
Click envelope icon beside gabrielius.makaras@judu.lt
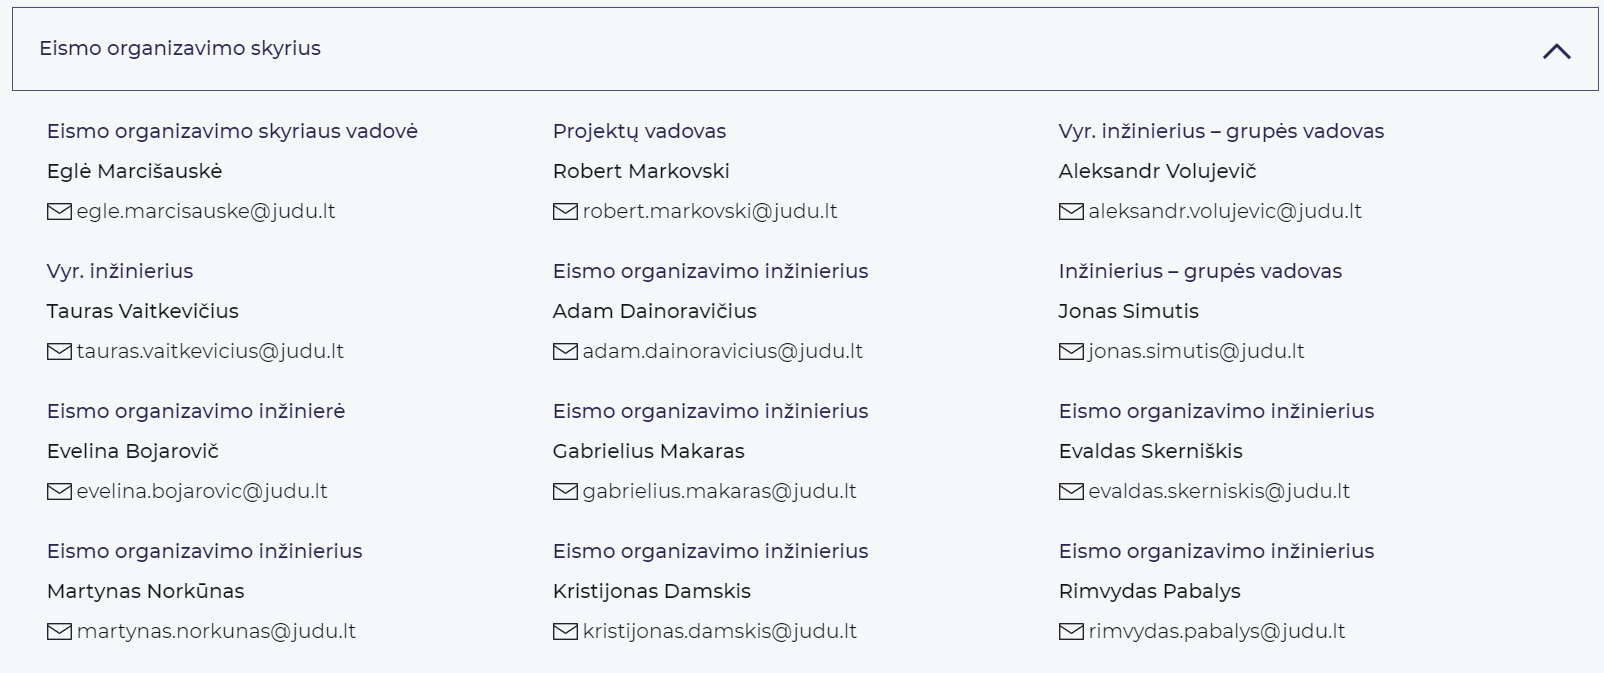coord(565,492)
